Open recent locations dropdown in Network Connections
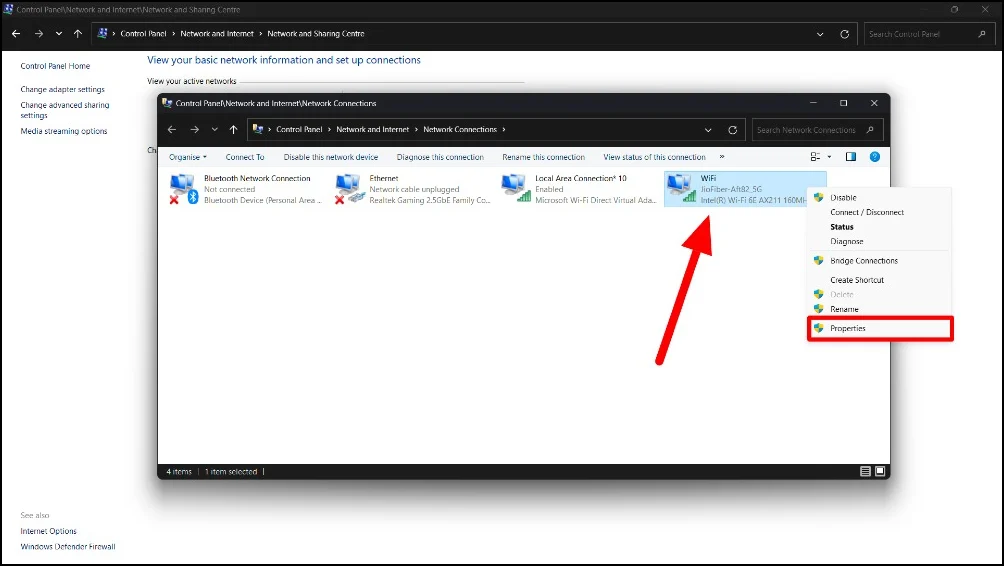 215,129
